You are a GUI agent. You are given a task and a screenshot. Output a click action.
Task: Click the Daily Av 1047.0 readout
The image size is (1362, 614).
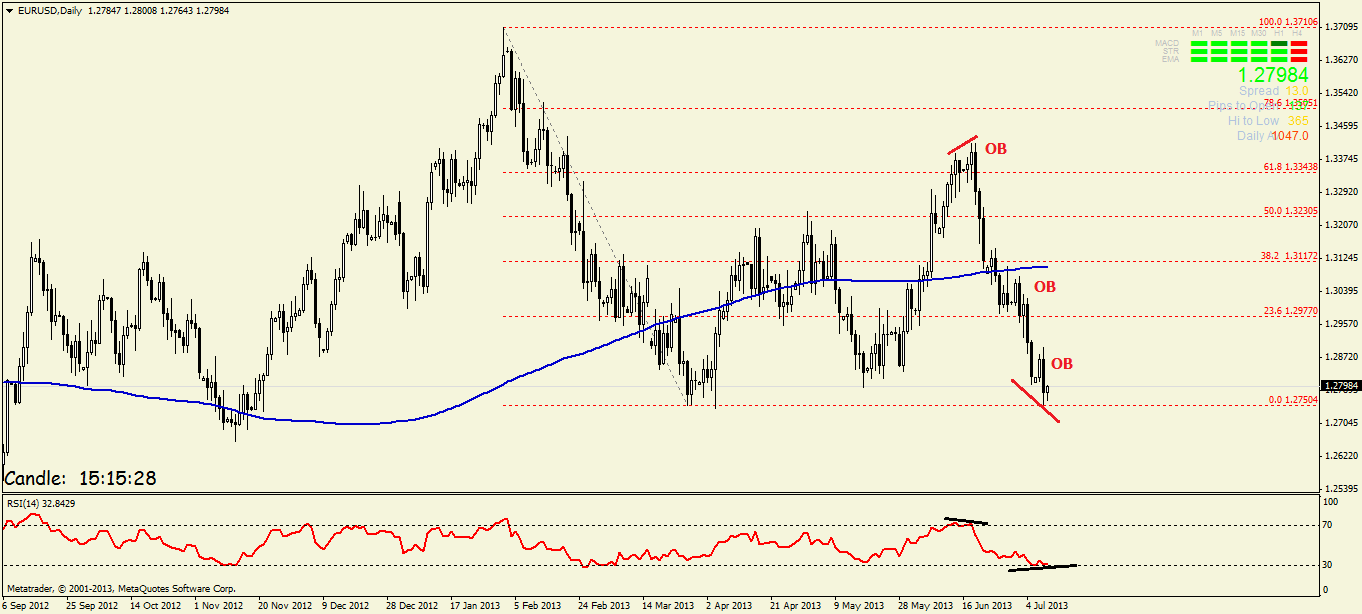tap(1273, 135)
